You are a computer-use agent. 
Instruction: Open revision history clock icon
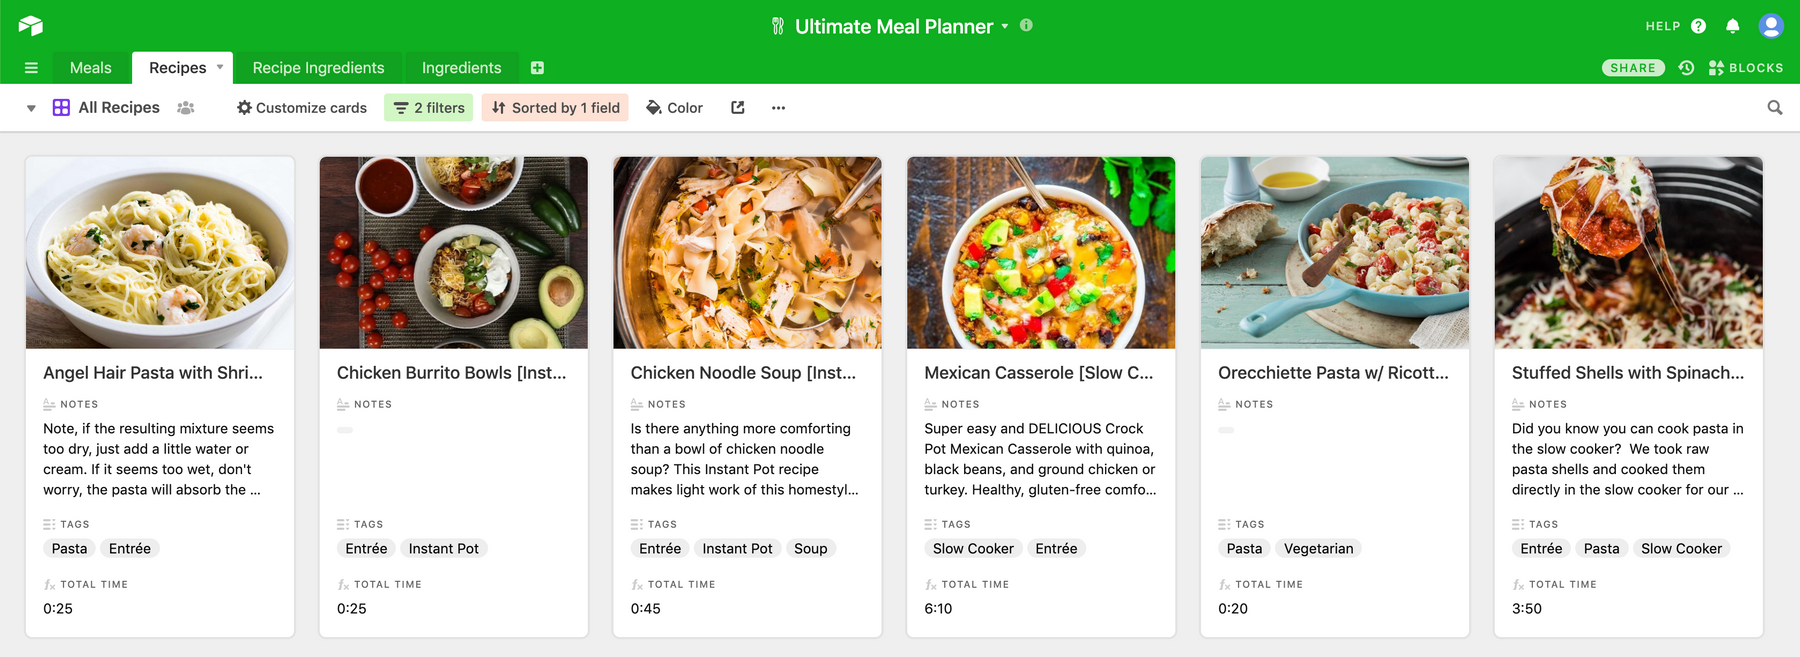1686,68
